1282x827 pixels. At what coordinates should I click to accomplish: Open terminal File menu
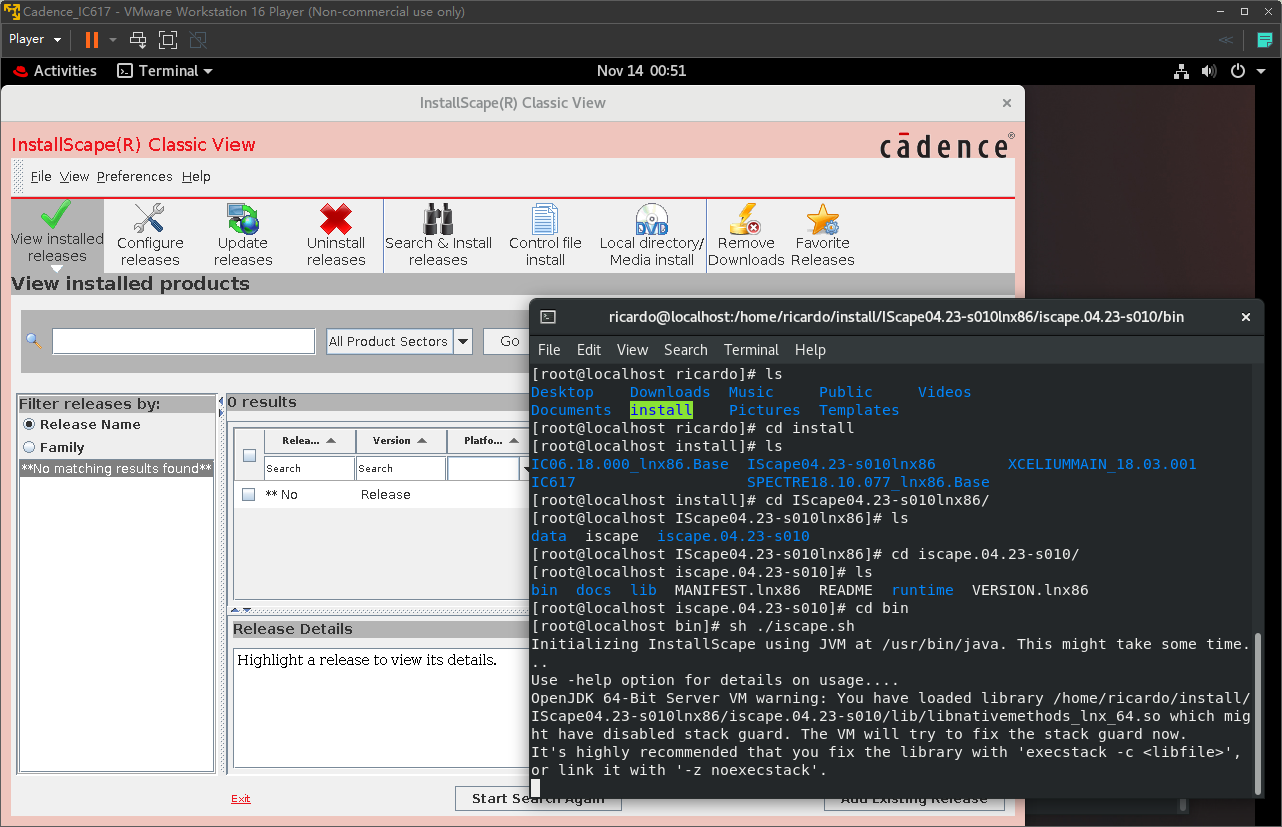[549, 350]
